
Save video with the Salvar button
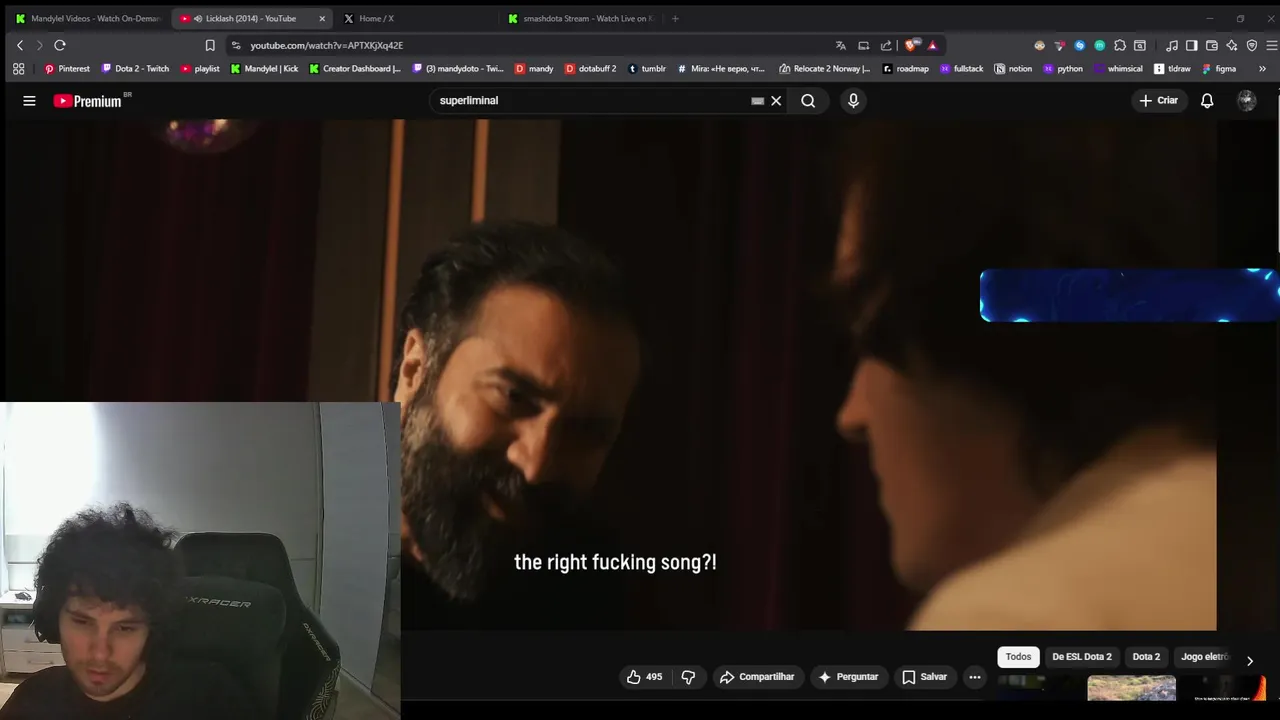(924, 677)
